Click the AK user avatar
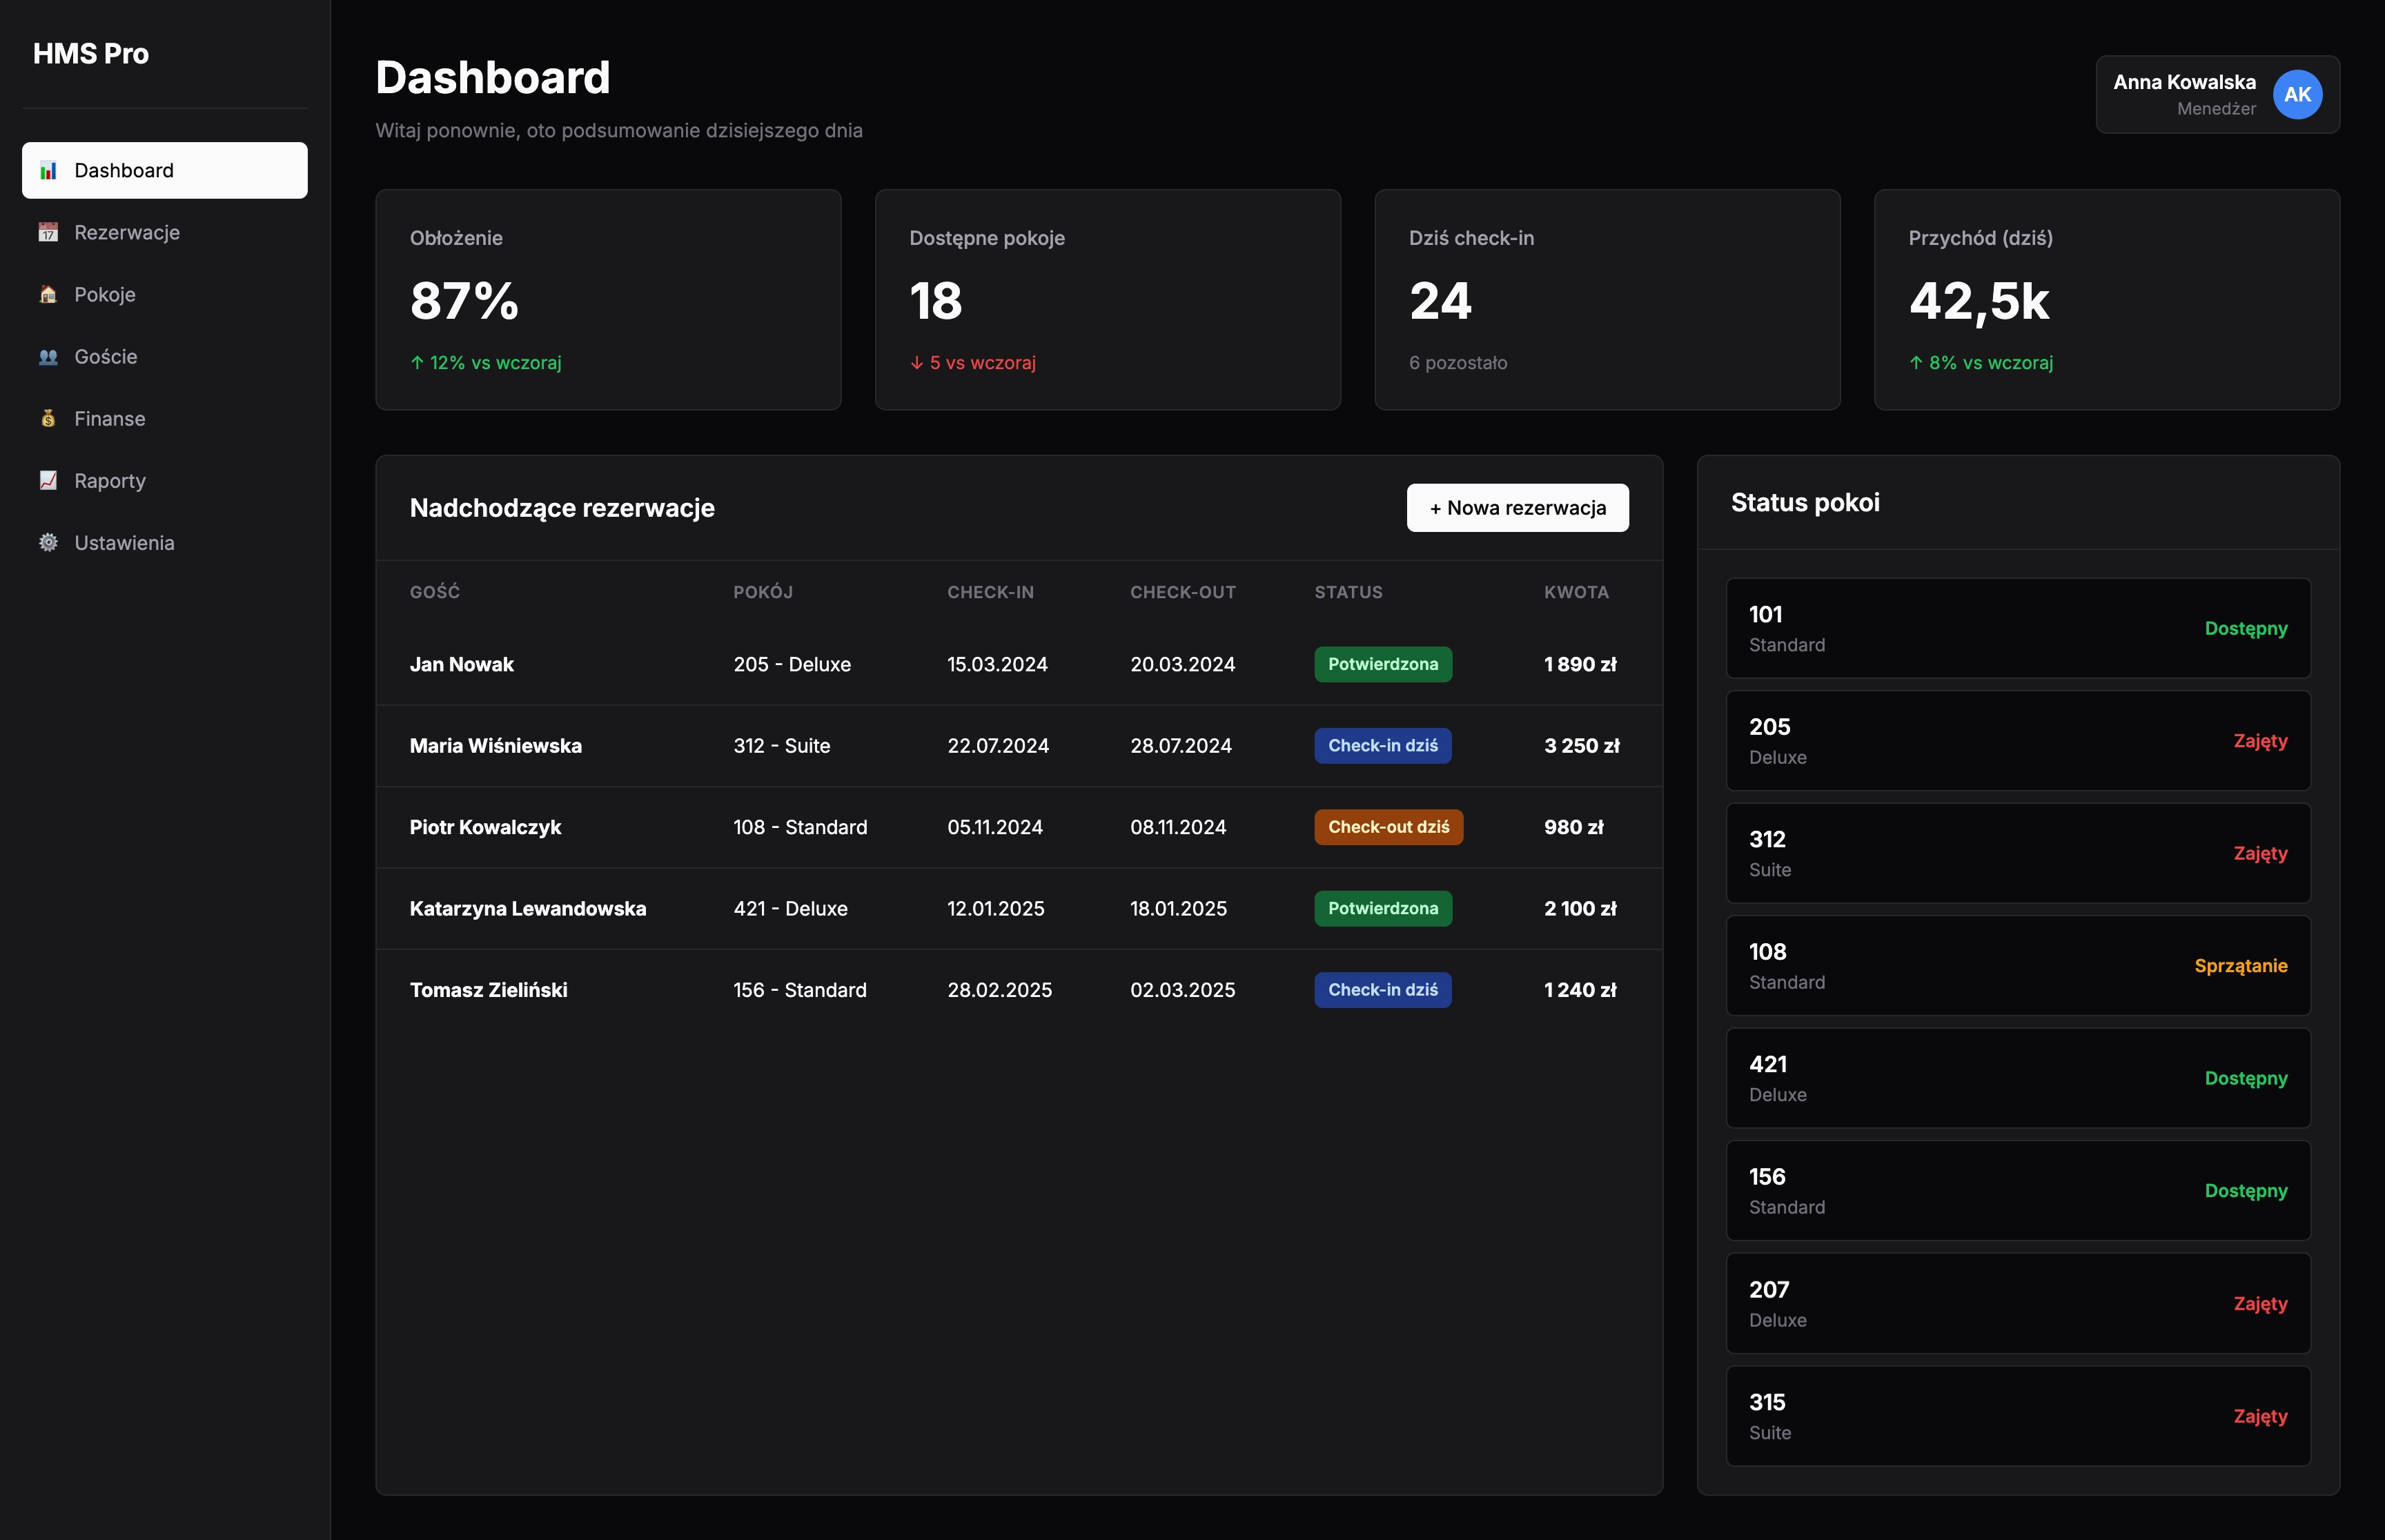 (x=2297, y=95)
